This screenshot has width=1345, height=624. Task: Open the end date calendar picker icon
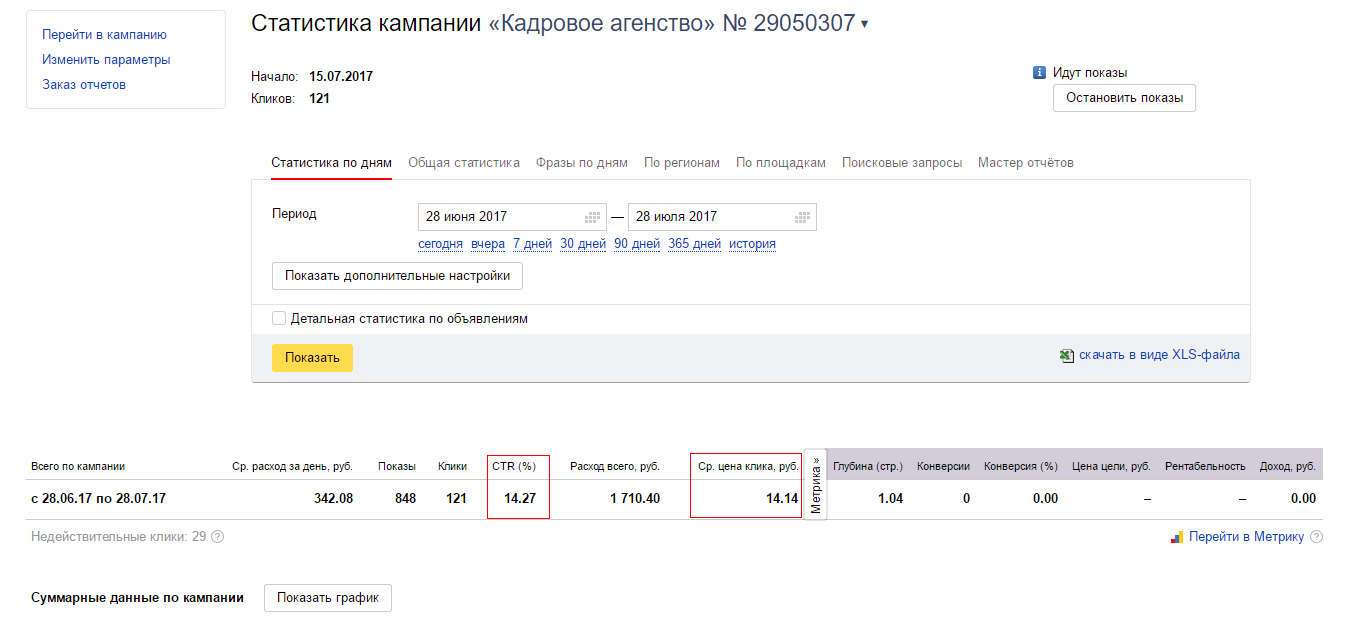[x=802, y=217]
